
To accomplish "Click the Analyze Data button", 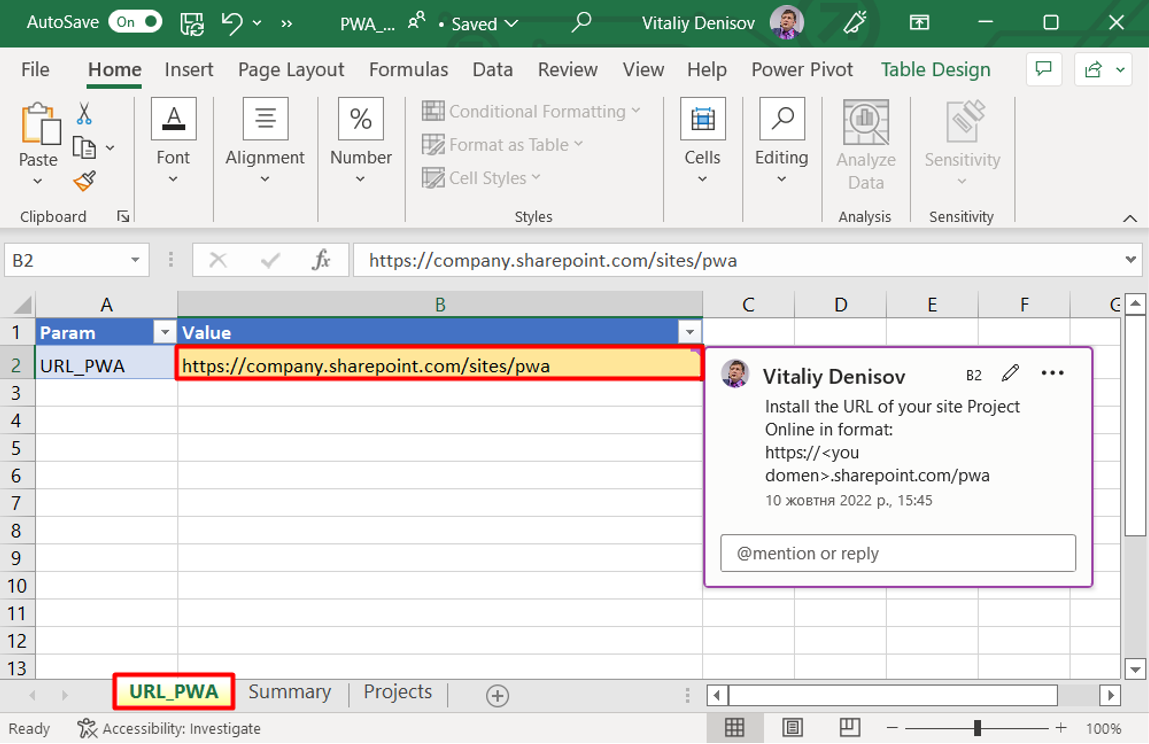I will 865,147.
